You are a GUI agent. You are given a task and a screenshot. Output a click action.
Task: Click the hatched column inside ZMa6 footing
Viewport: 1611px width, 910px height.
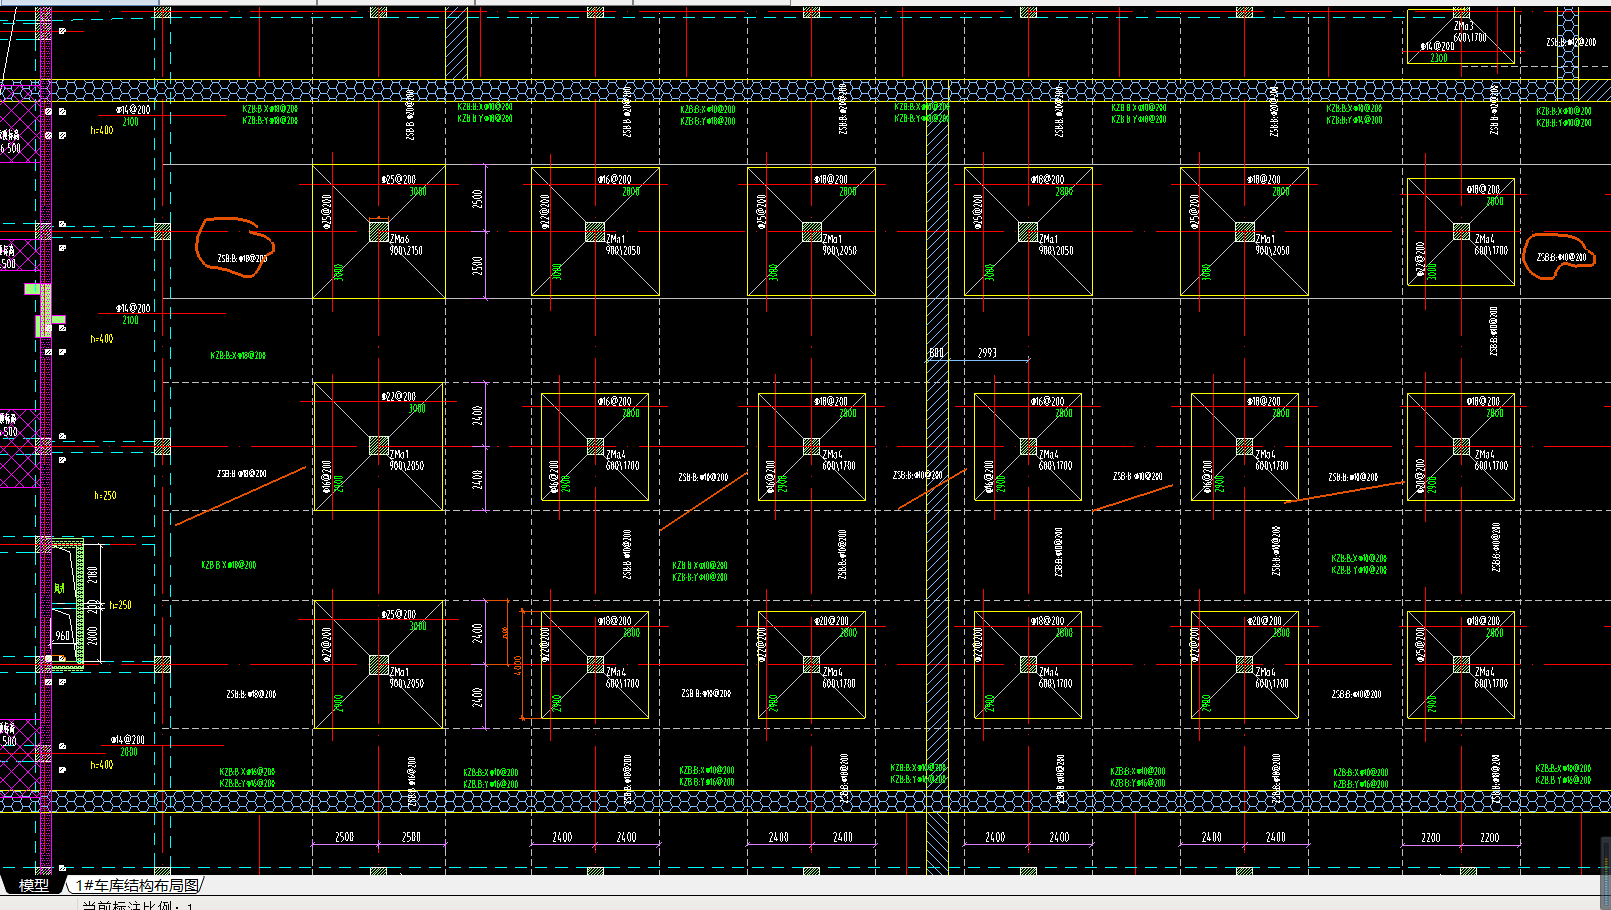[379, 231]
